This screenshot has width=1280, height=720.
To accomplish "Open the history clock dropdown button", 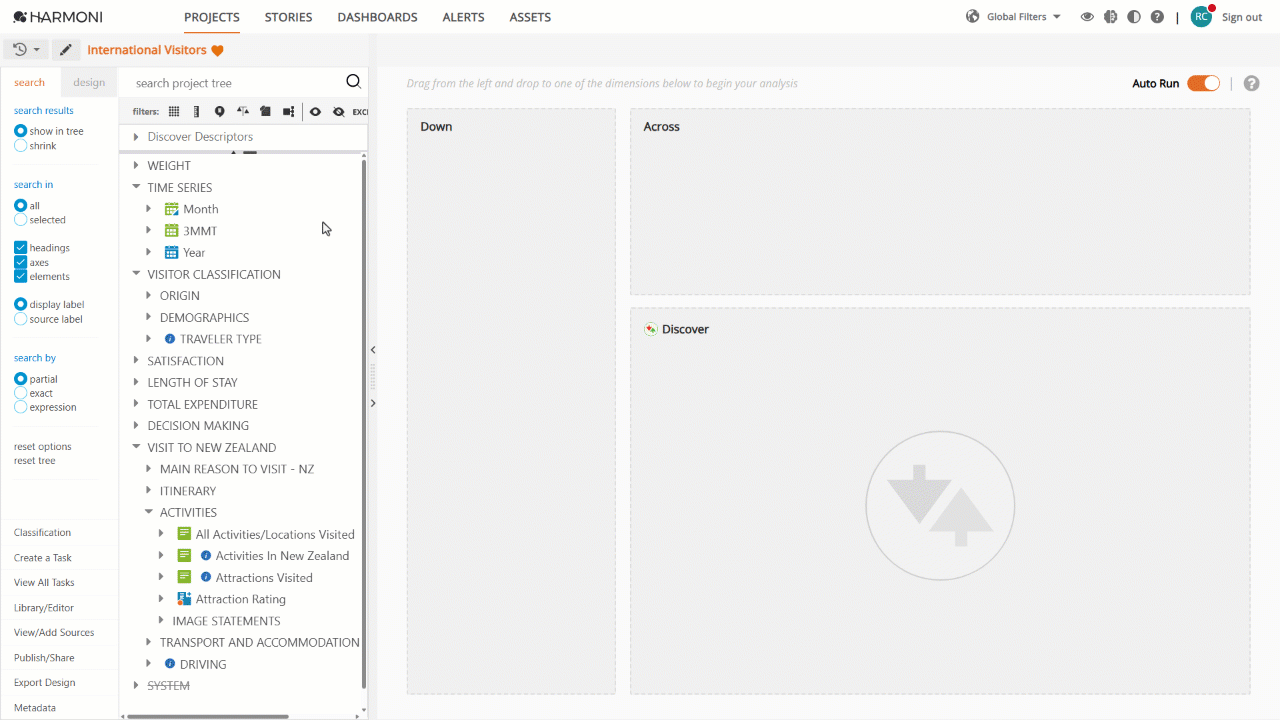I will tap(27, 49).
